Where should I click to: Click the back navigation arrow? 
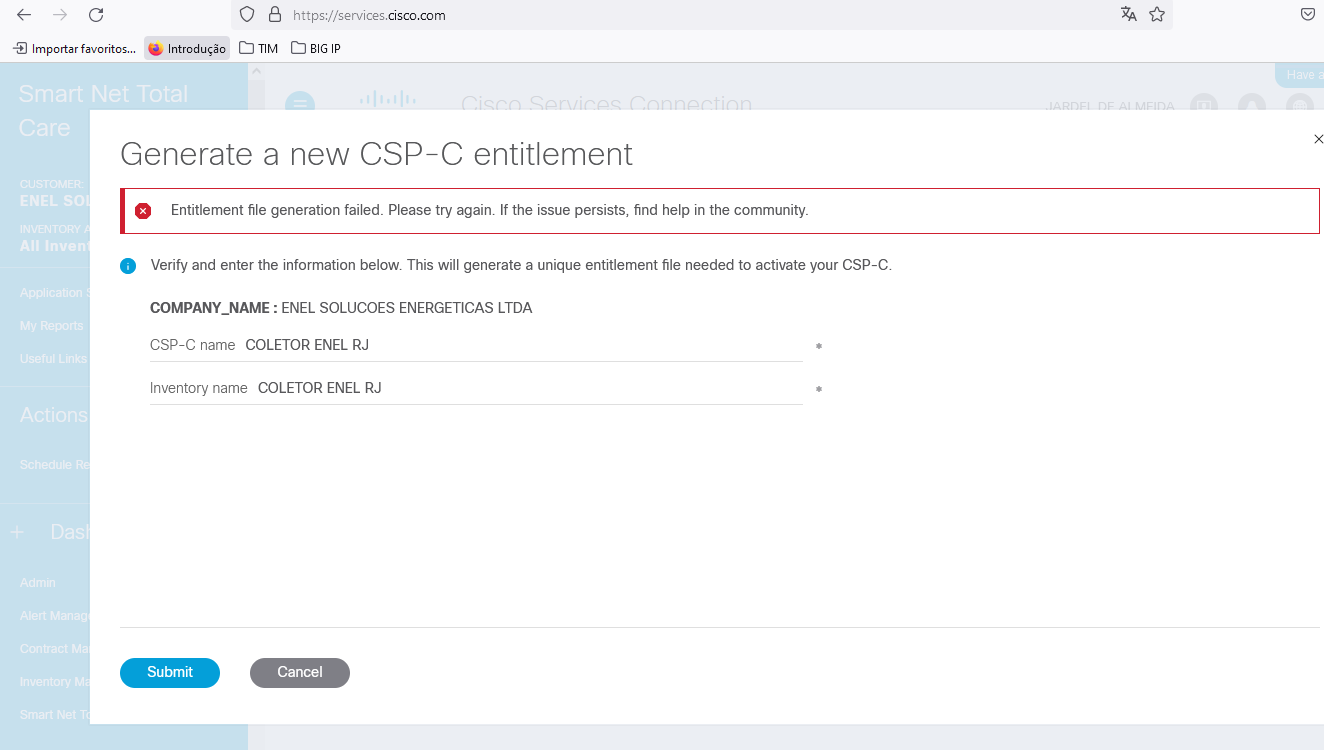pyautogui.click(x=24, y=14)
